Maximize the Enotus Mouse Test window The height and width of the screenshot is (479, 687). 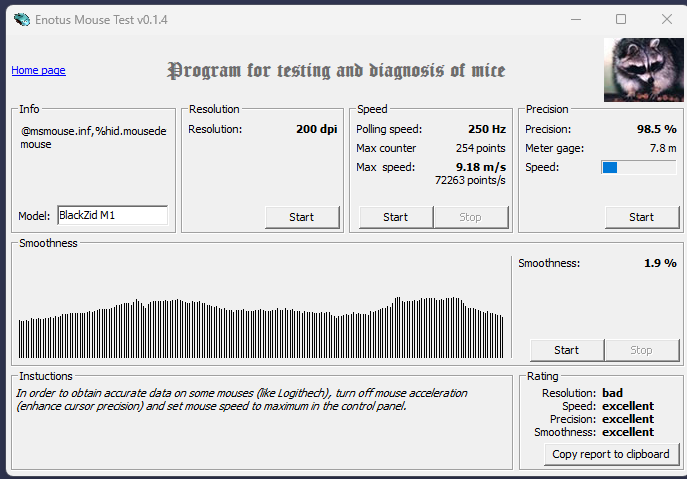(621, 19)
